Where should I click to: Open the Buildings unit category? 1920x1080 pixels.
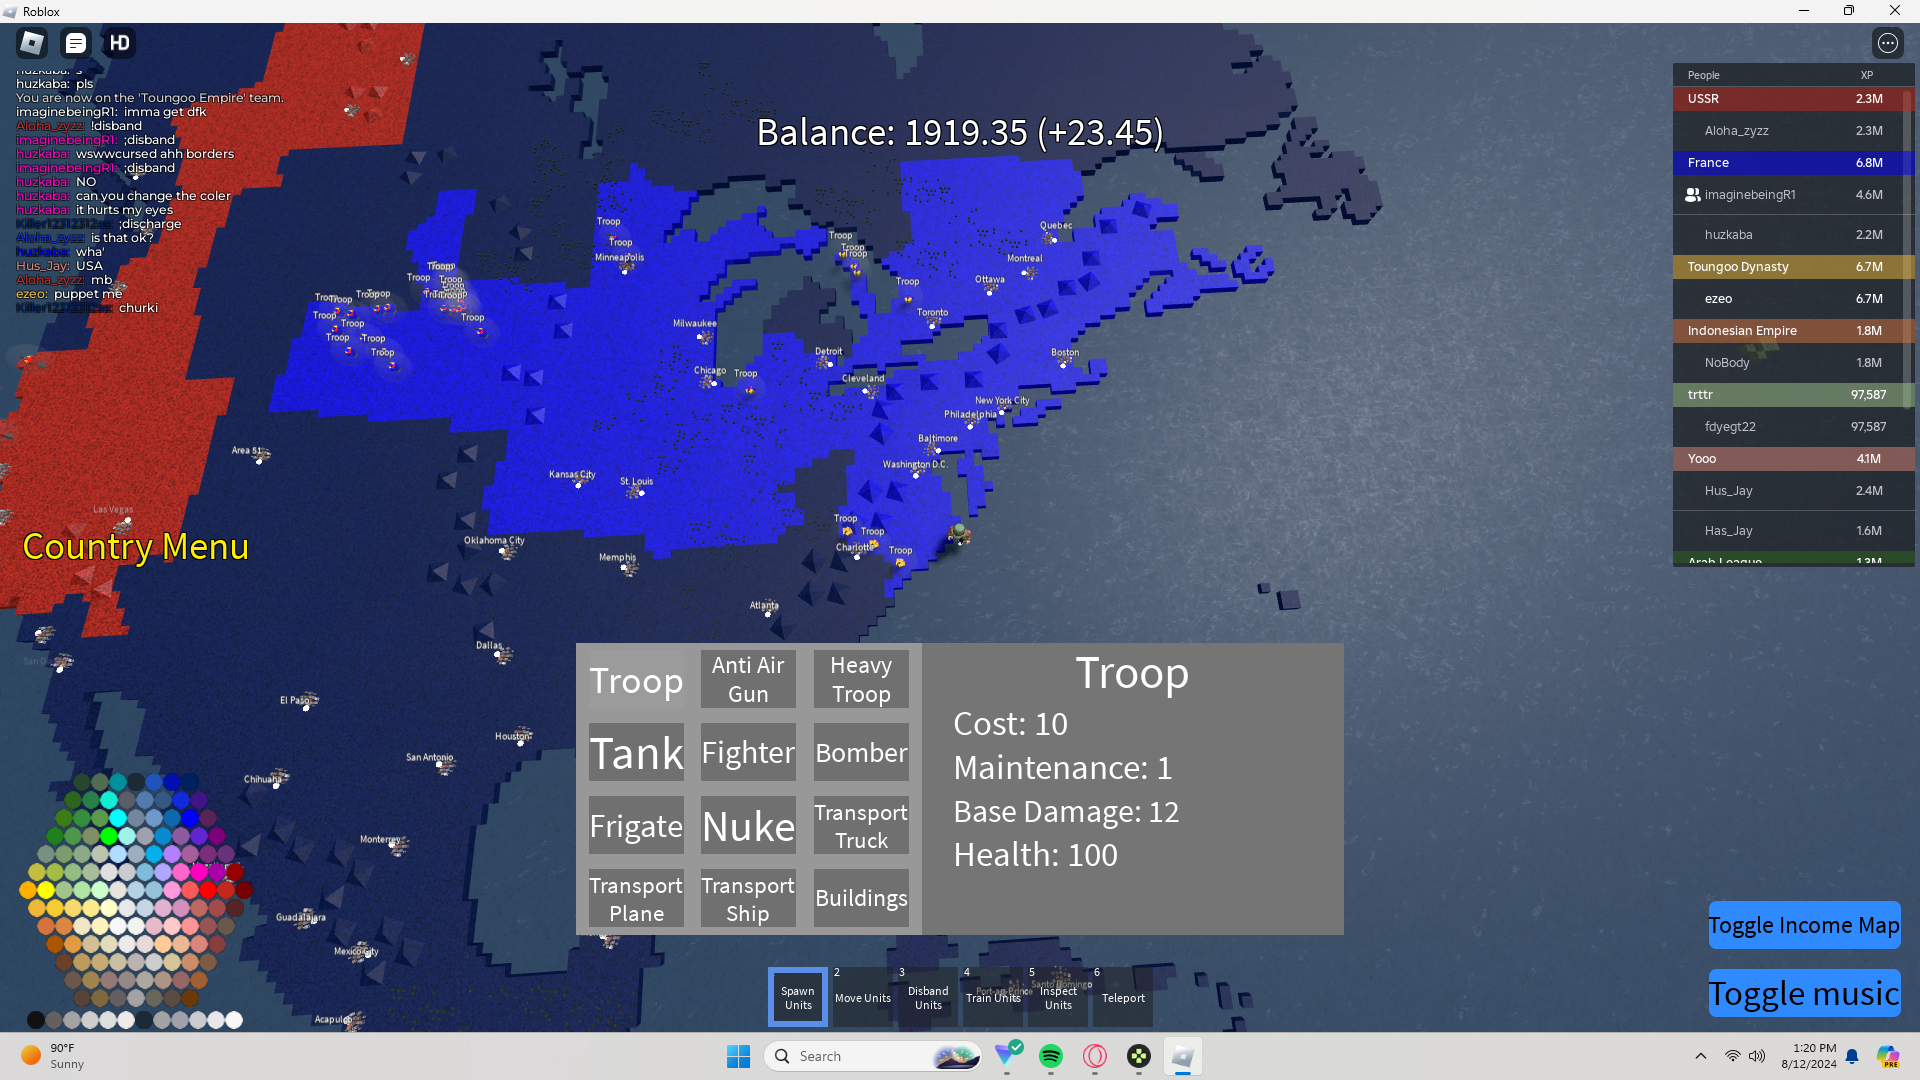coord(860,898)
